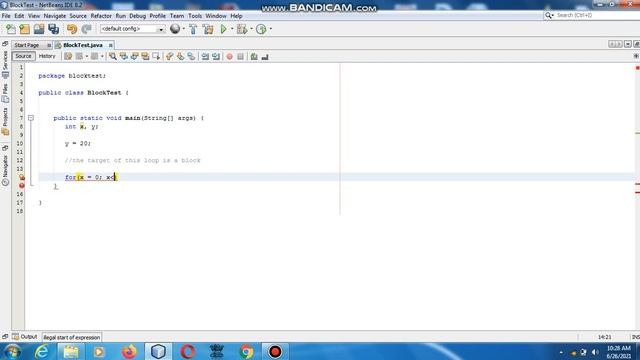
Task: Select the BlockTest.java tab
Action: pyautogui.click(x=83, y=45)
